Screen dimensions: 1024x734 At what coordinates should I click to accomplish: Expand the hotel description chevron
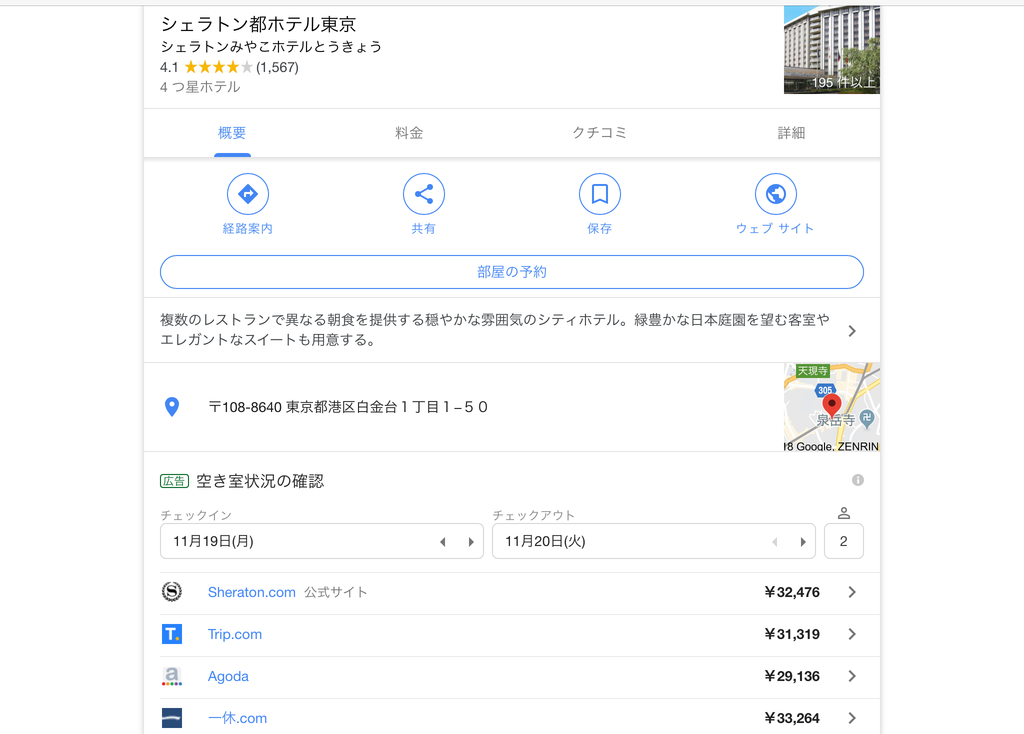(x=852, y=331)
